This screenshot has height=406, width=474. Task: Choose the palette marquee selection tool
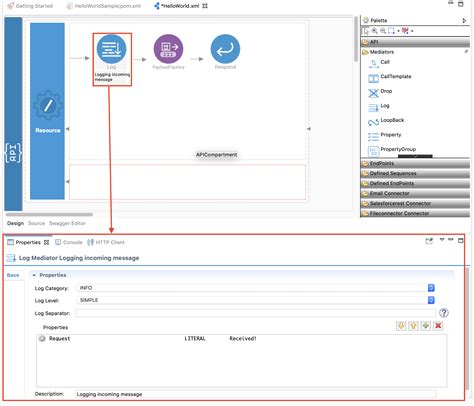391,31
